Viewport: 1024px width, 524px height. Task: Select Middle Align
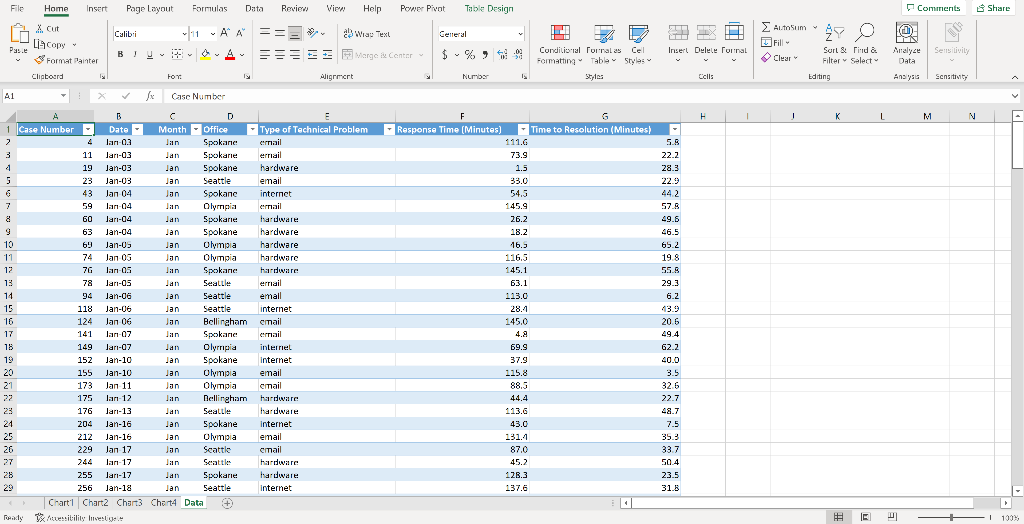(x=280, y=33)
